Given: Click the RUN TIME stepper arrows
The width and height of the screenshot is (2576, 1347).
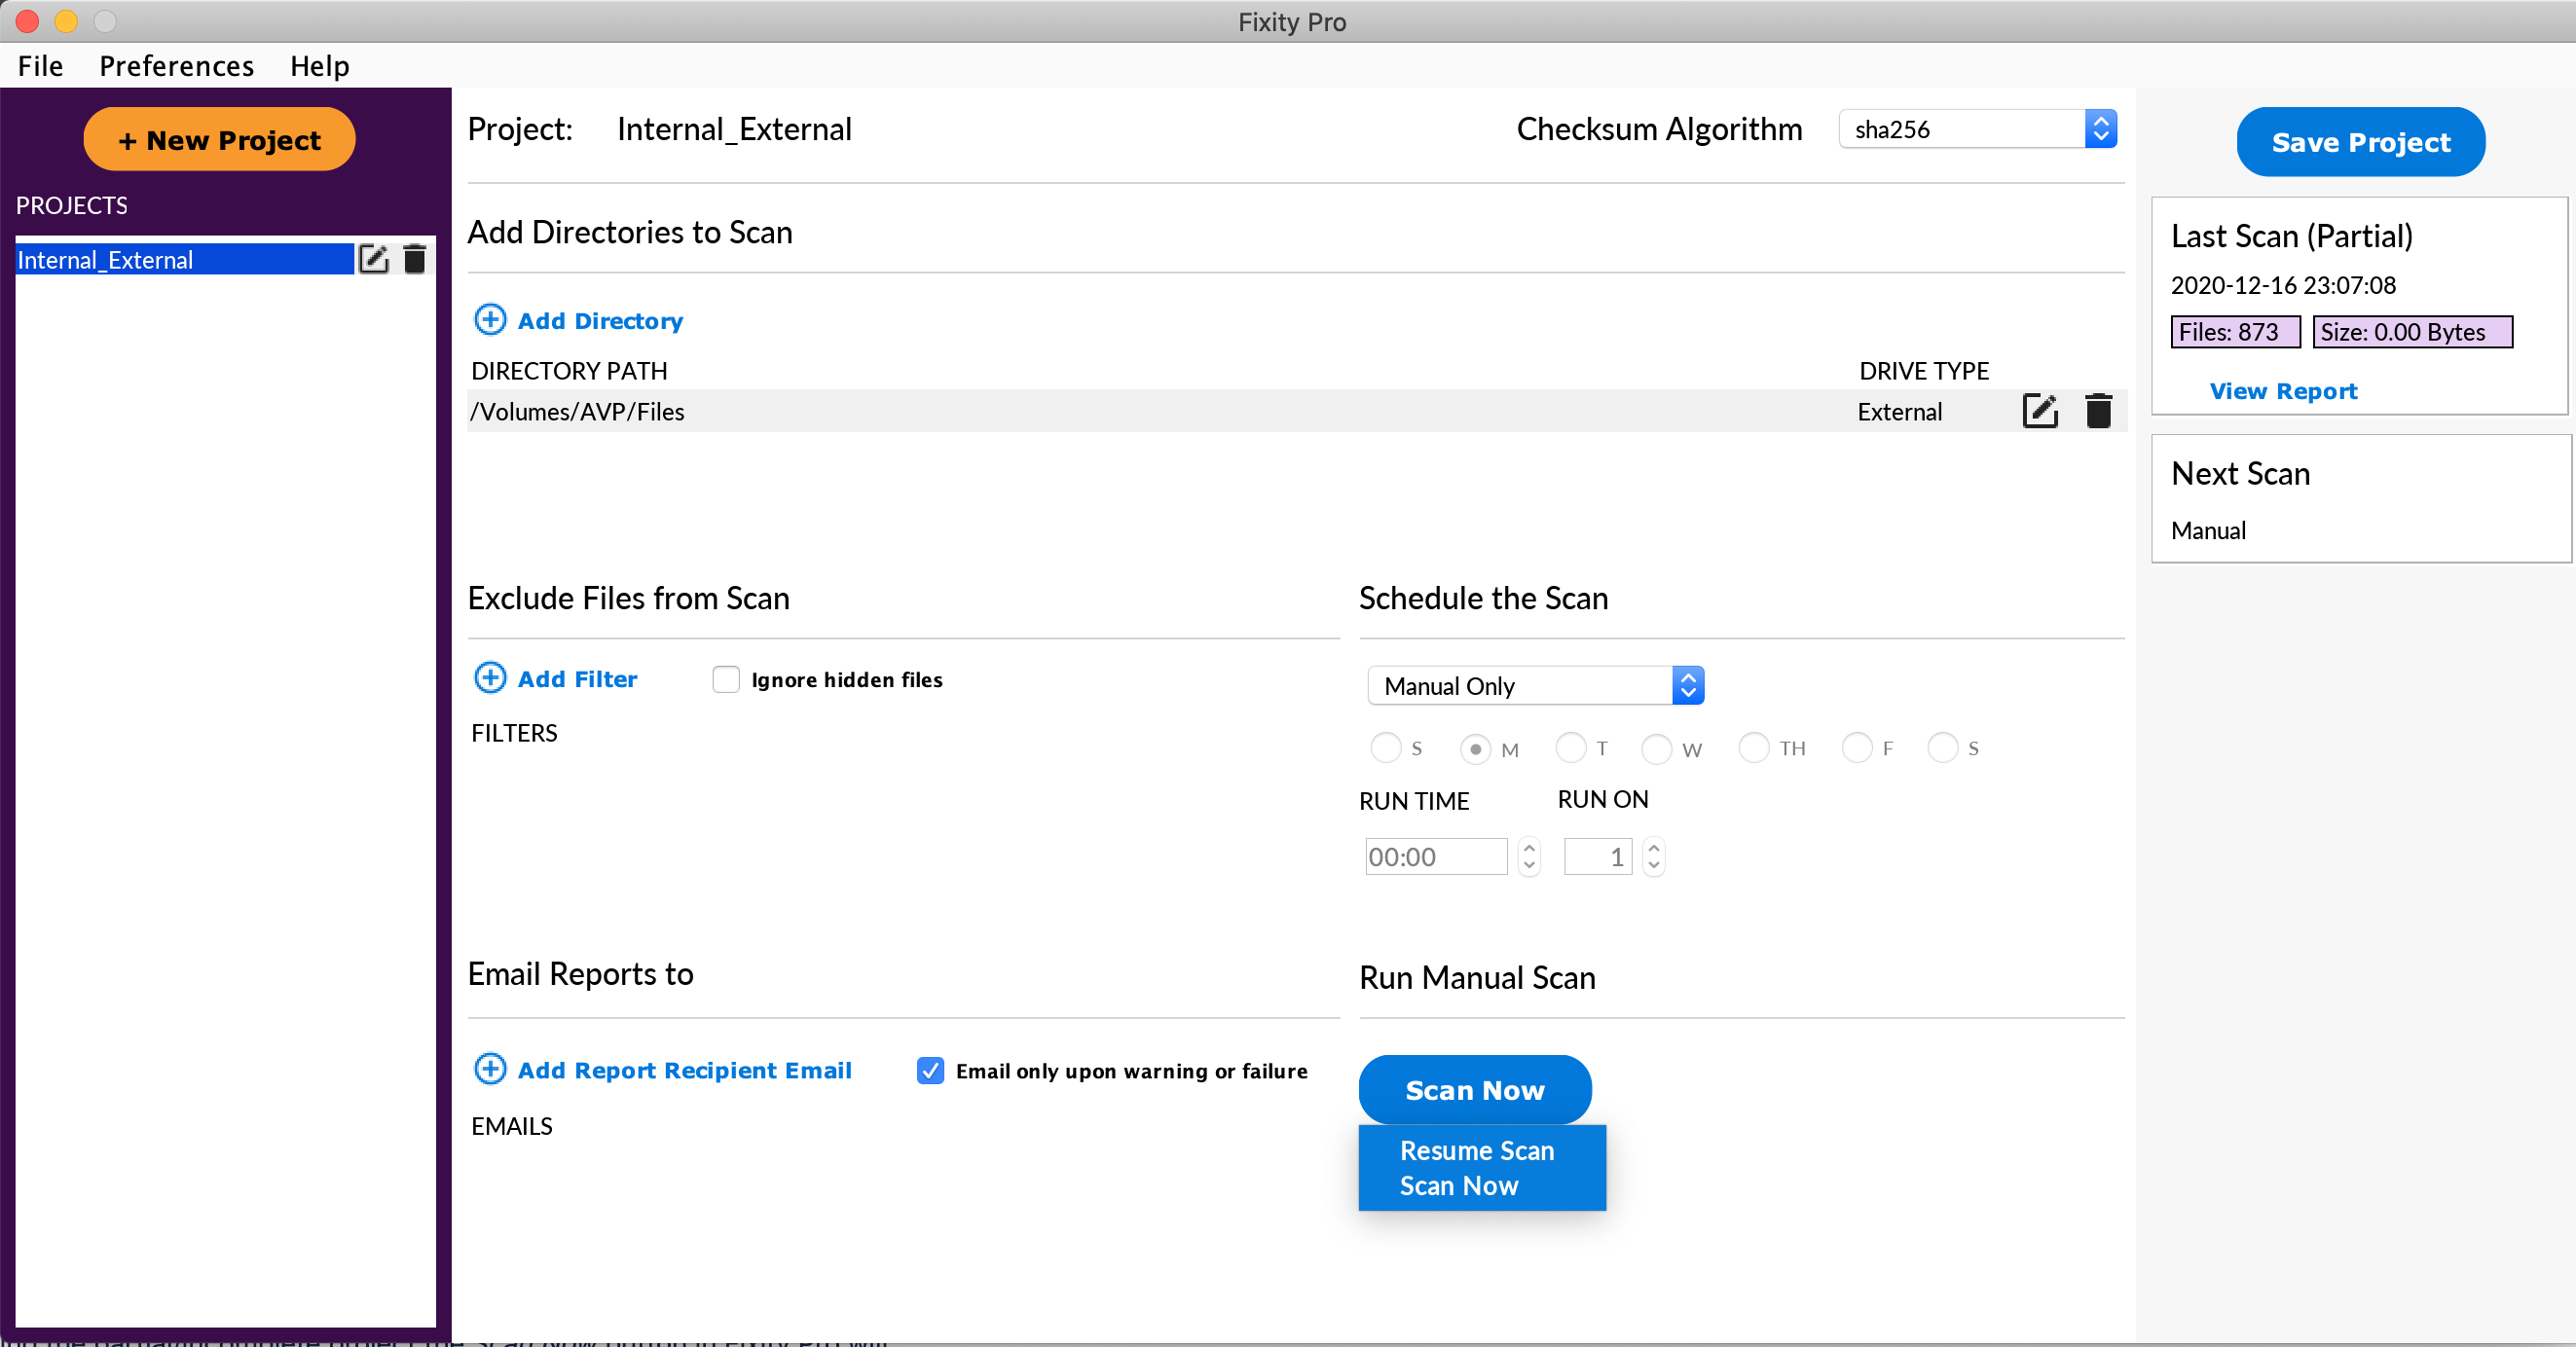Looking at the screenshot, I should point(1528,857).
